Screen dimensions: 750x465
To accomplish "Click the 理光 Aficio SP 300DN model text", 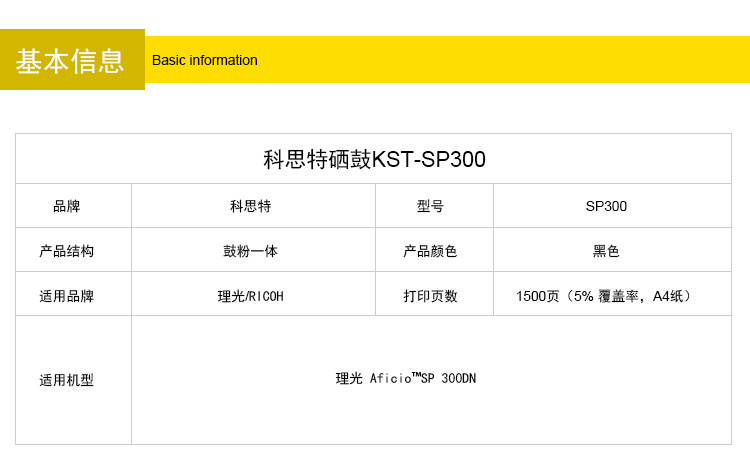I will tap(405, 379).
